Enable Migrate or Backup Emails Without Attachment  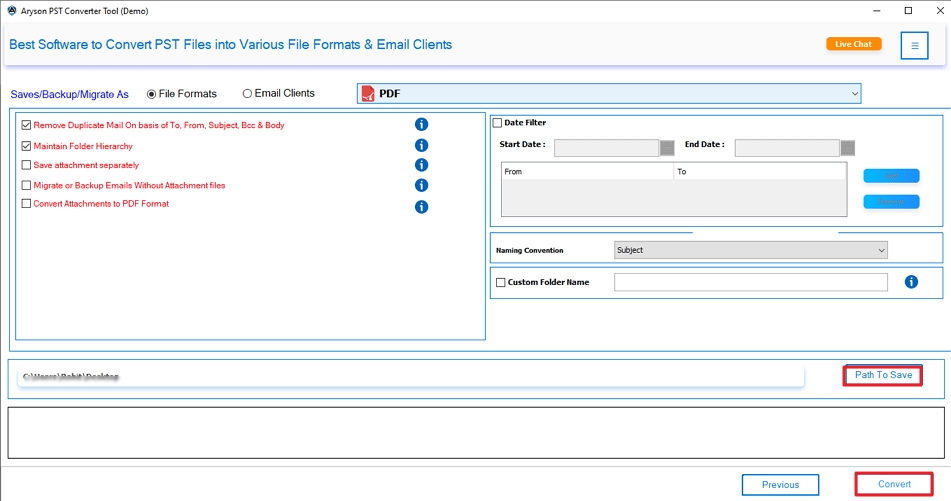coord(26,185)
